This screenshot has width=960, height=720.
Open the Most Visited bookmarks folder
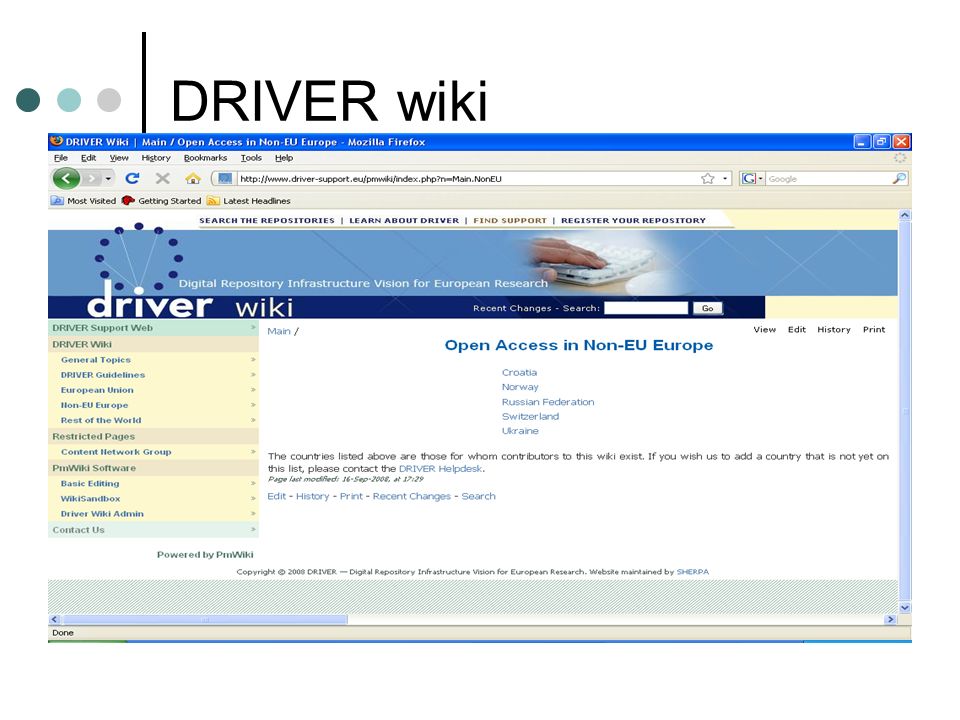click(84, 201)
